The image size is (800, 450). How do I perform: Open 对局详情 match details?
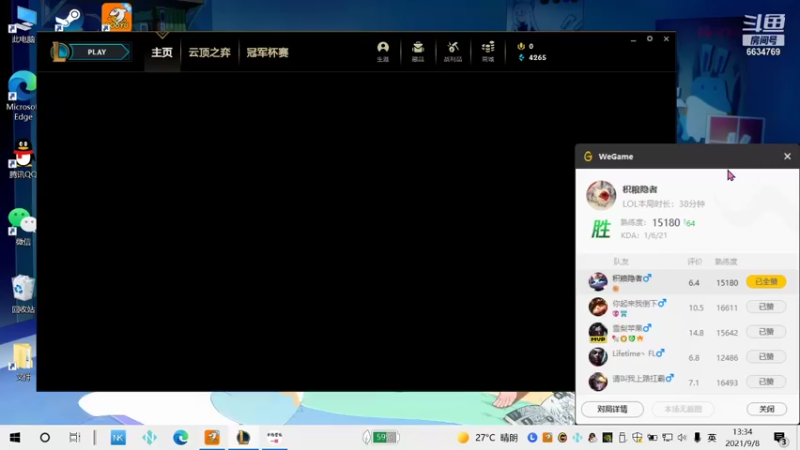point(612,409)
